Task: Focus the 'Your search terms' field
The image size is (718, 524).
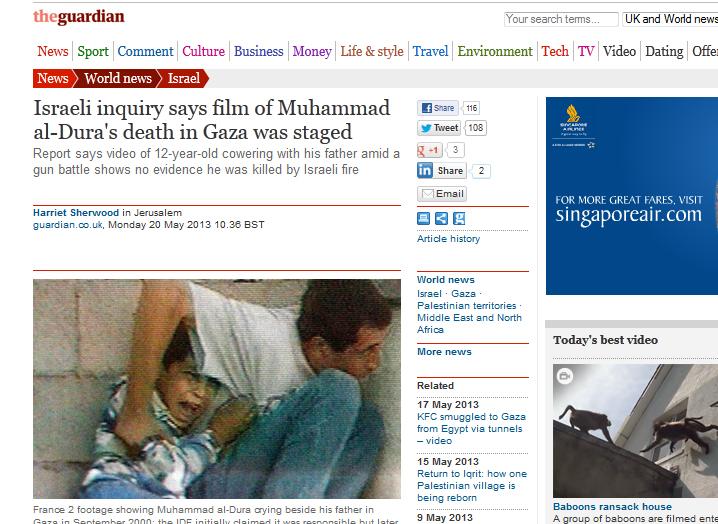Action: [561, 19]
